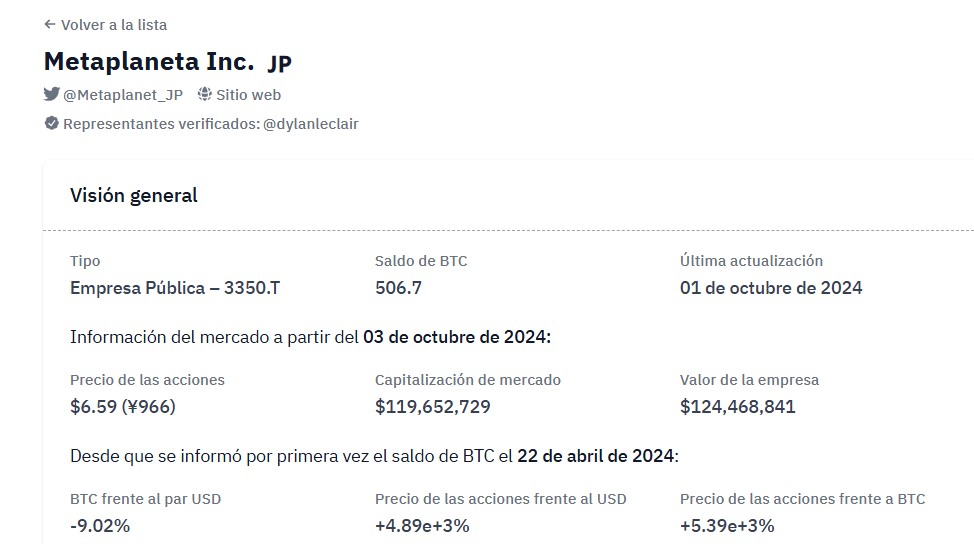The height and width of the screenshot is (544, 974).
Task: Click the +5.39e+3% stock versus BTC value
Action: click(727, 526)
